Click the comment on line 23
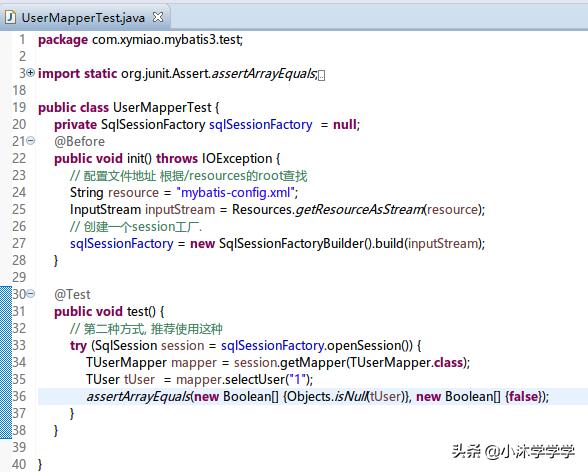The width and height of the screenshot is (588, 472). (x=189, y=176)
